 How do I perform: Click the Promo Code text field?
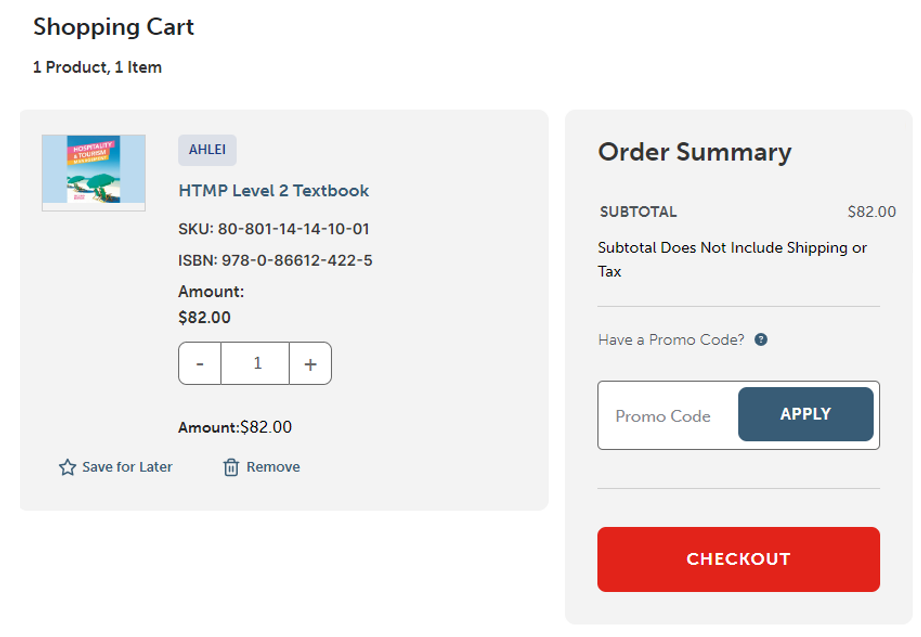[x=665, y=416]
